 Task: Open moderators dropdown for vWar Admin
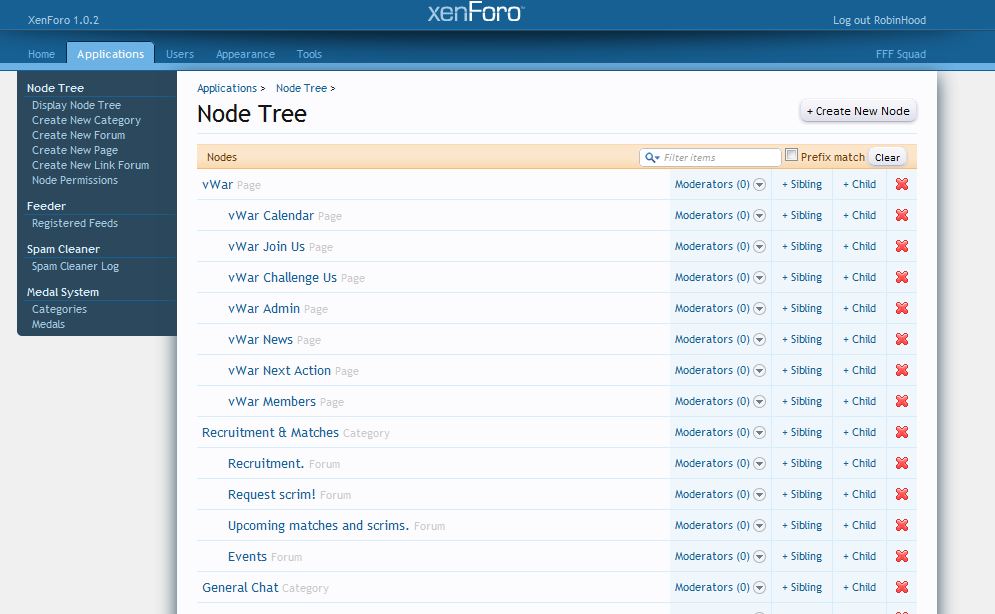(760, 309)
